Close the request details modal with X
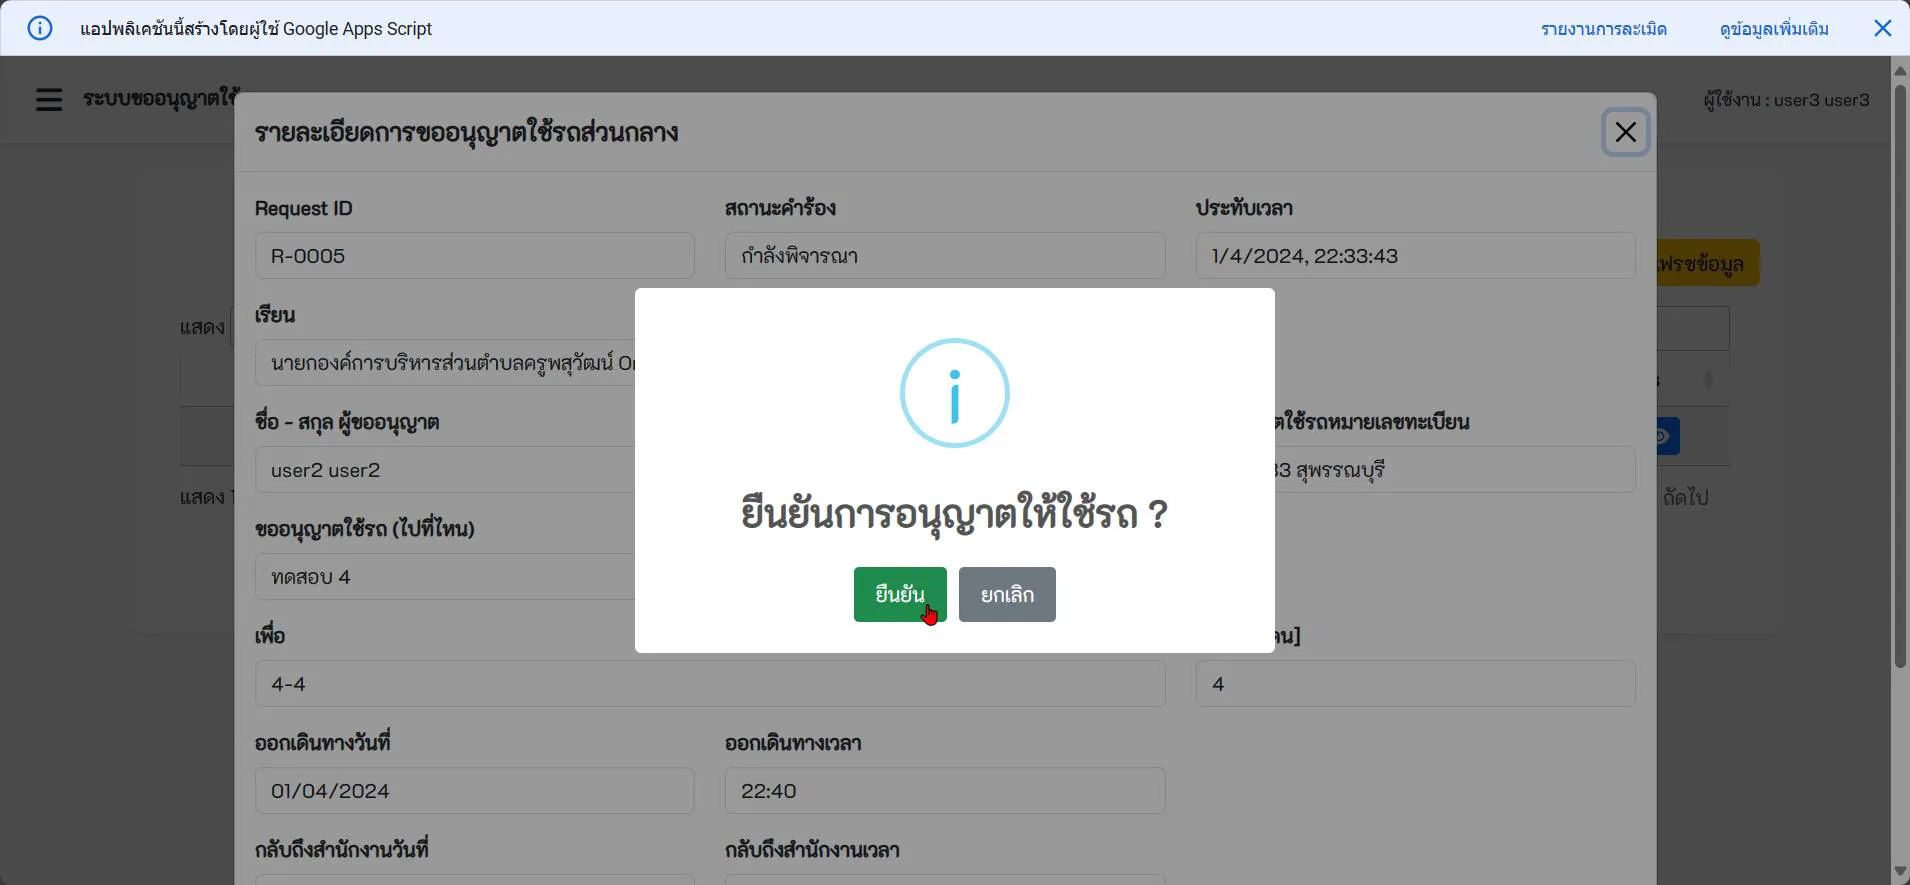 coord(1626,132)
